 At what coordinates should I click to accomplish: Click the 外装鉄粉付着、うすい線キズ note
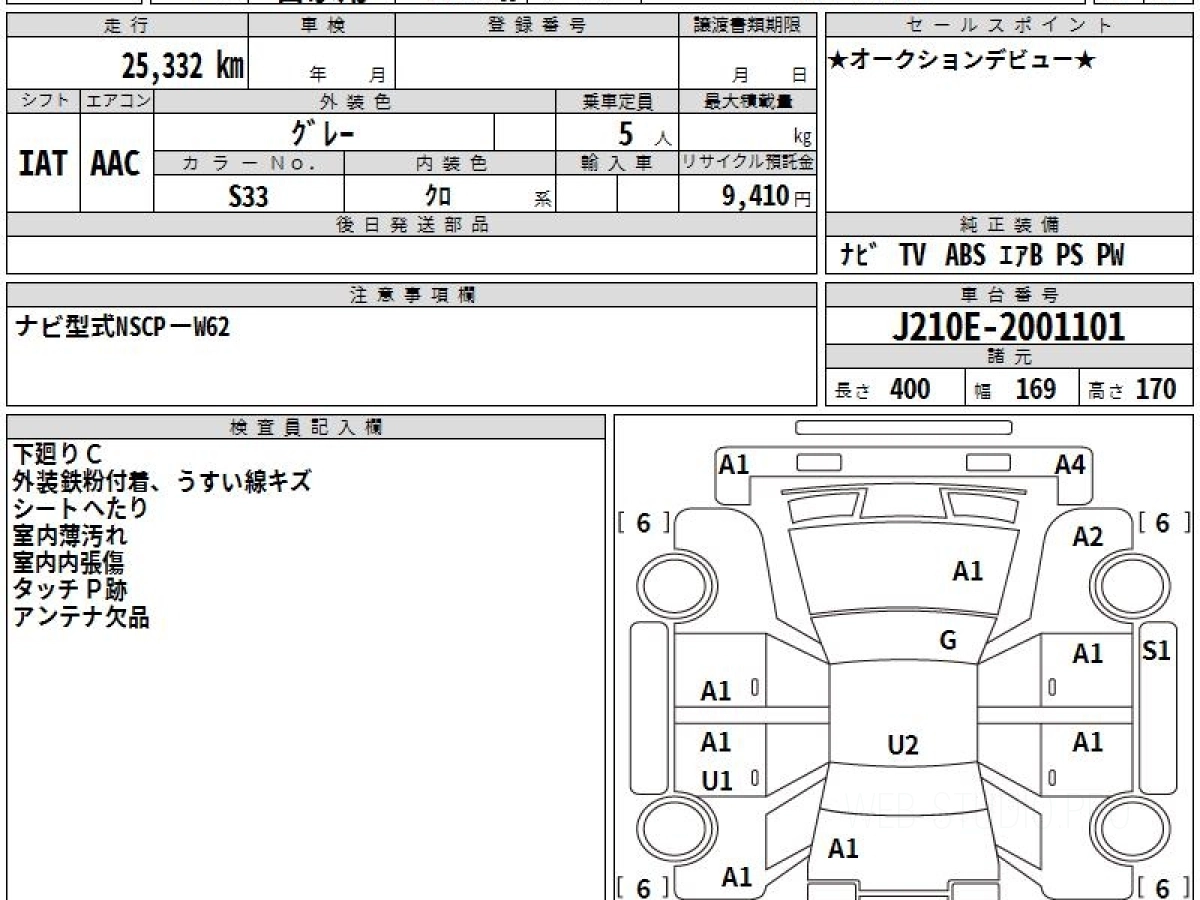click(162, 481)
